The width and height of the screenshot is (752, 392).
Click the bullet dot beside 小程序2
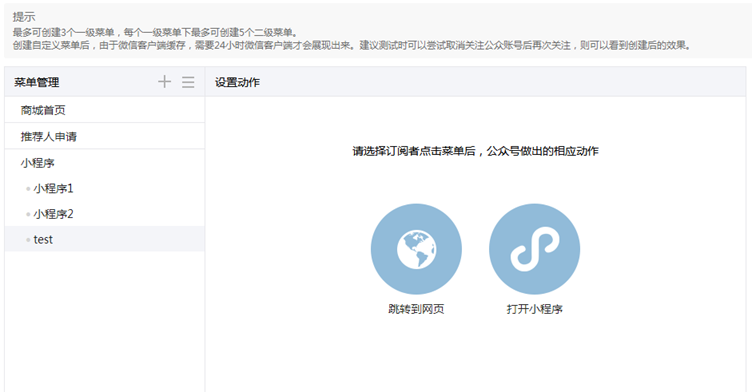tap(28, 214)
